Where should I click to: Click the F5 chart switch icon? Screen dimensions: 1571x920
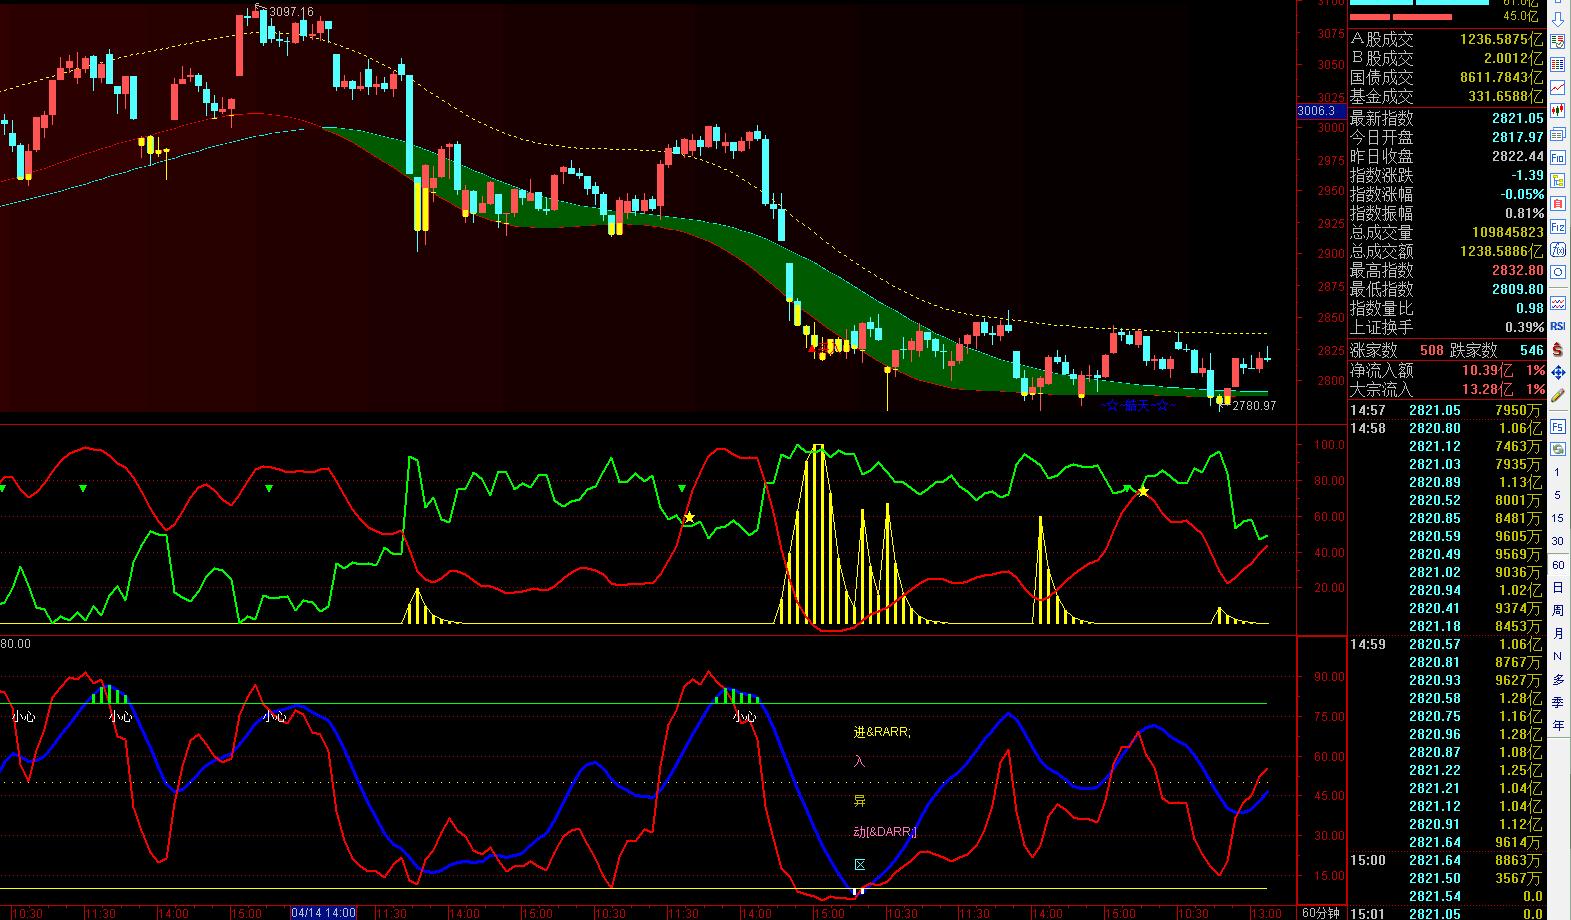[1558, 427]
